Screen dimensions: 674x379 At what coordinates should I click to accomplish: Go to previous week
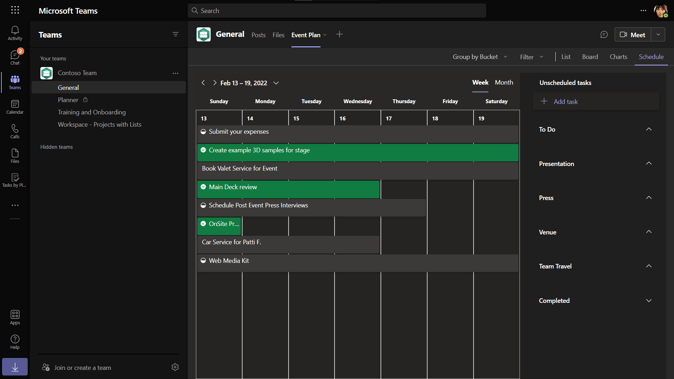tap(203, 83)
